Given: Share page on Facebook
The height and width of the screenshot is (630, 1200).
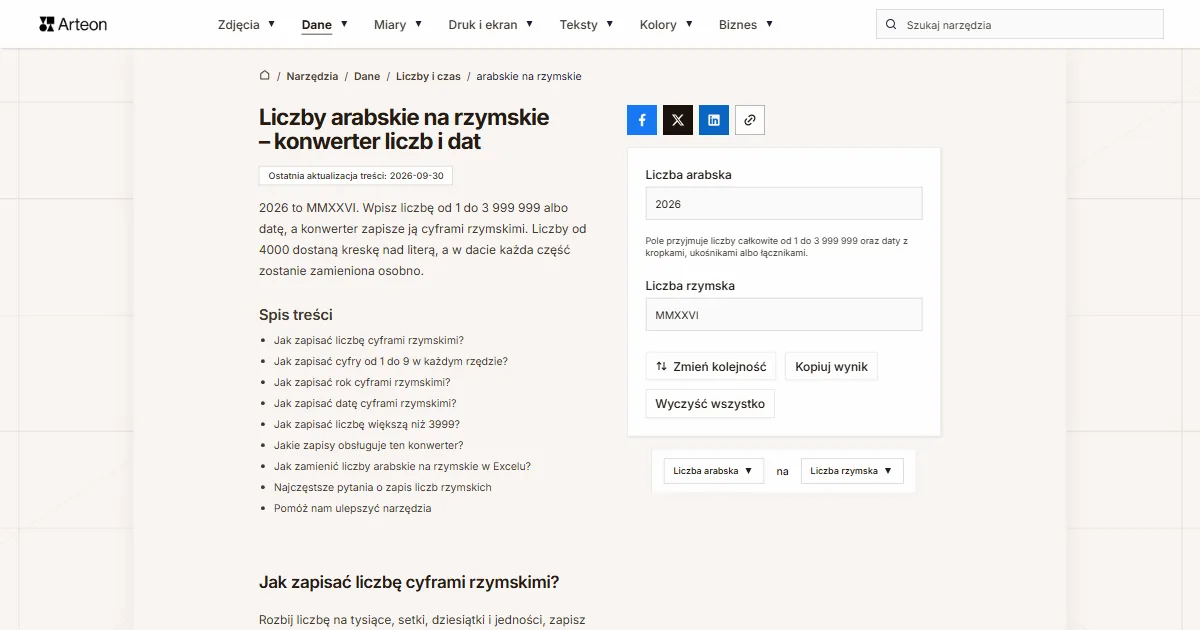Looking at the screenshot, I should [x=642, y=120].
